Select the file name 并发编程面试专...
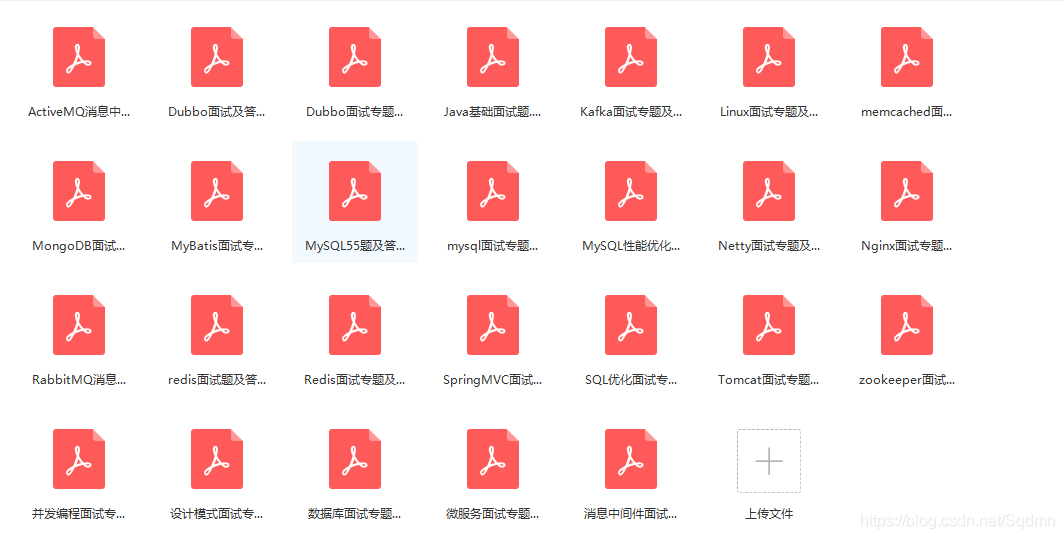Screen dimensions: 1064x539 (x=79, y=514)
